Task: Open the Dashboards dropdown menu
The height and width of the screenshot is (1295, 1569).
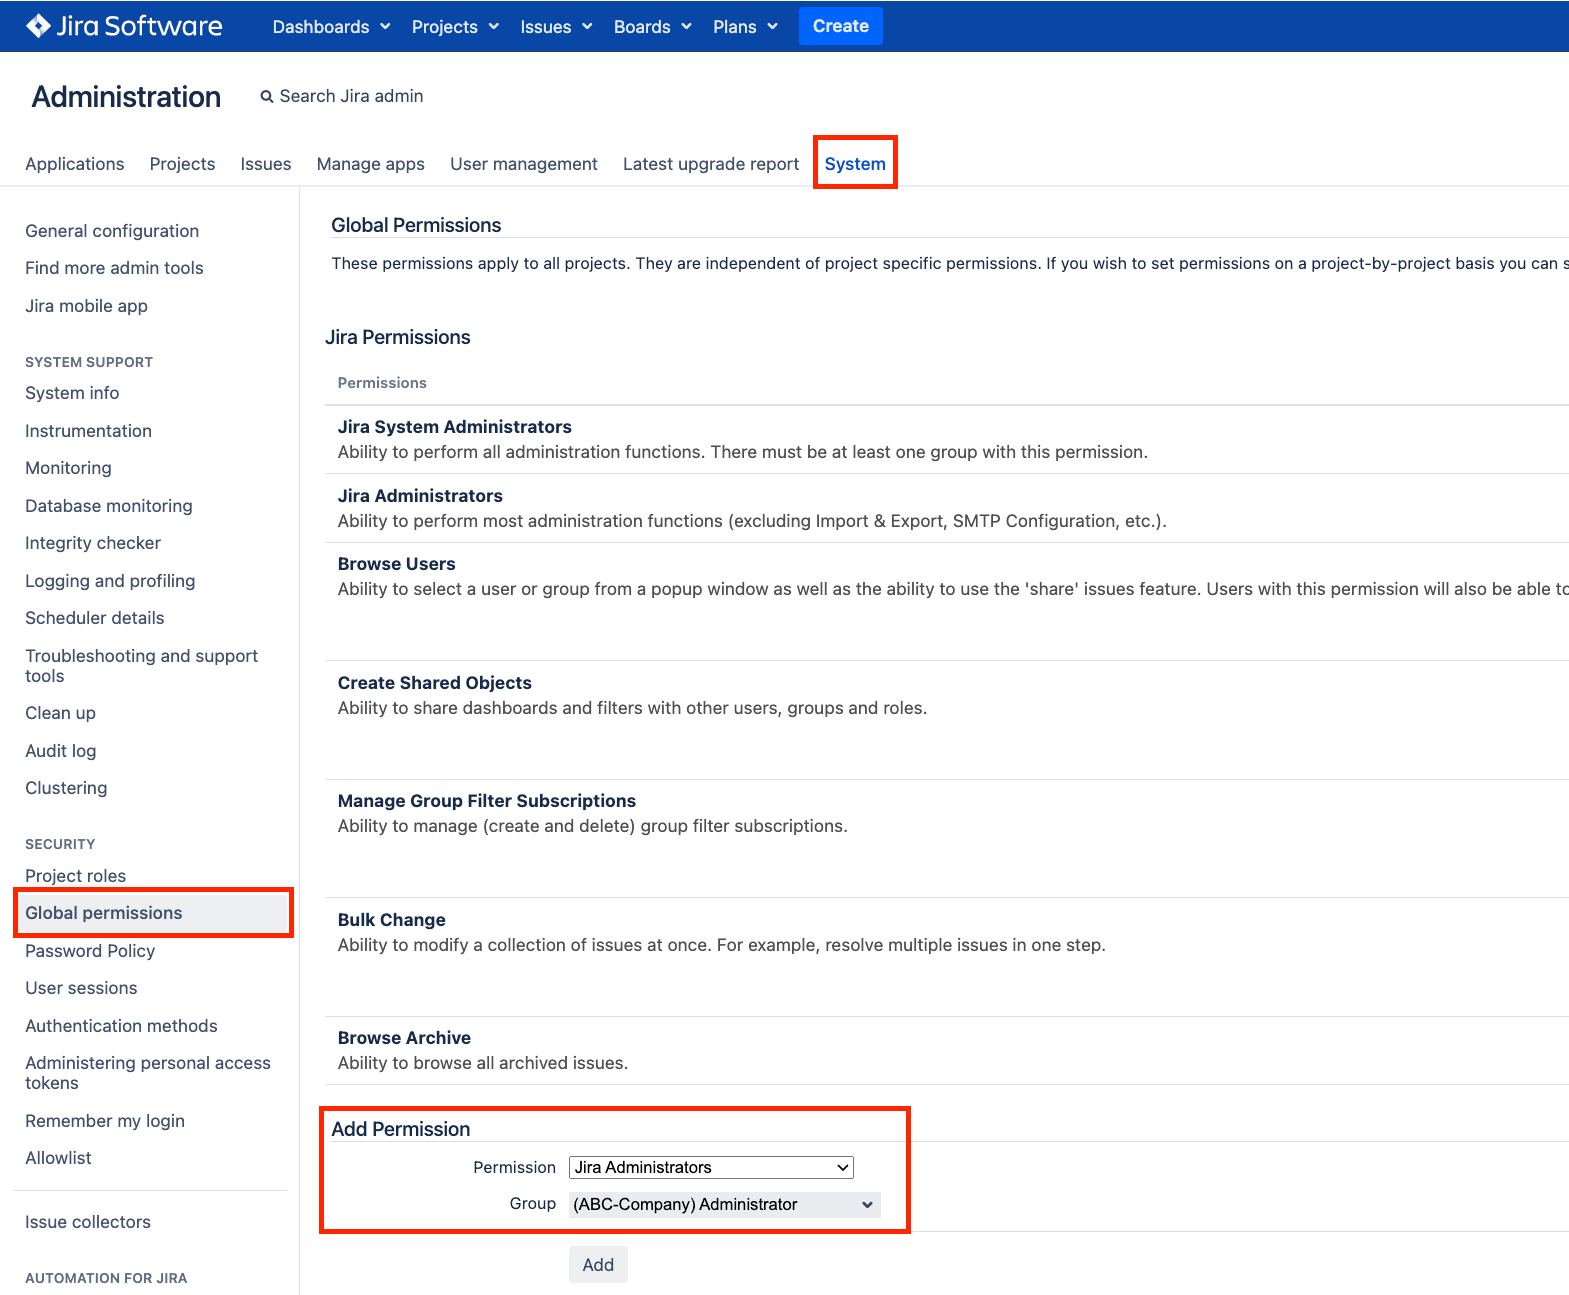Action: pos(331,27)
